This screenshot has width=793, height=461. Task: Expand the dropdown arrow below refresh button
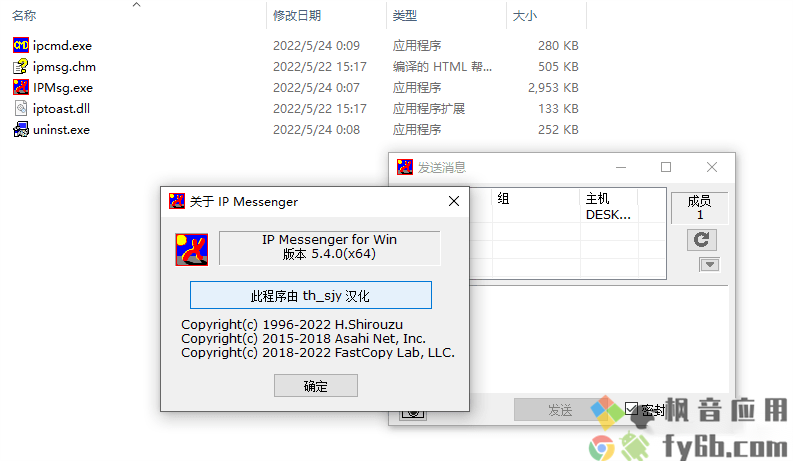click(710, 264)
